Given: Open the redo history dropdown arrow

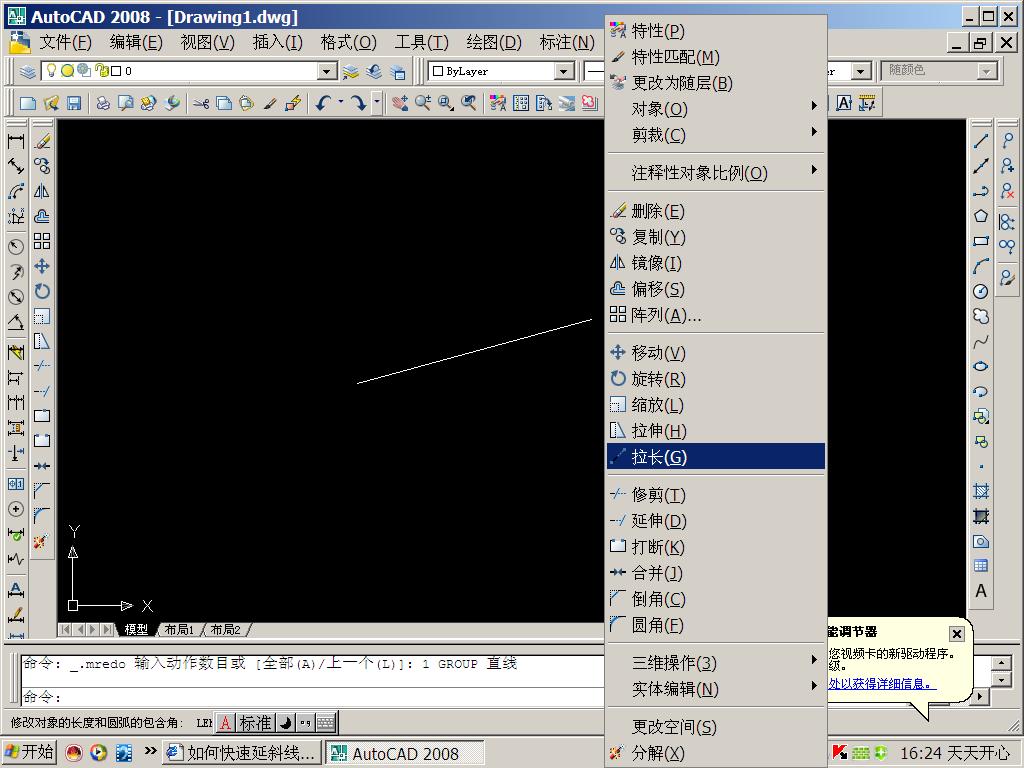Looking at the screenshot, I should pyautogui.click(x=376, y=103).
